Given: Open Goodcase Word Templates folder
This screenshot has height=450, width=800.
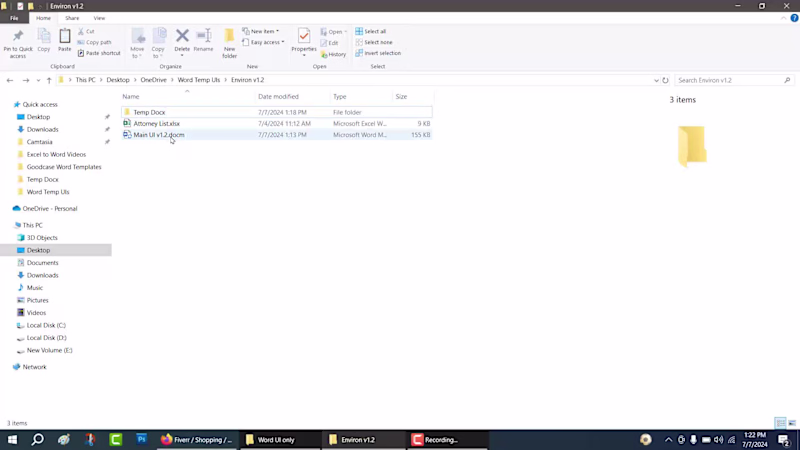Looking at the screenshot, I should point(64,167).
